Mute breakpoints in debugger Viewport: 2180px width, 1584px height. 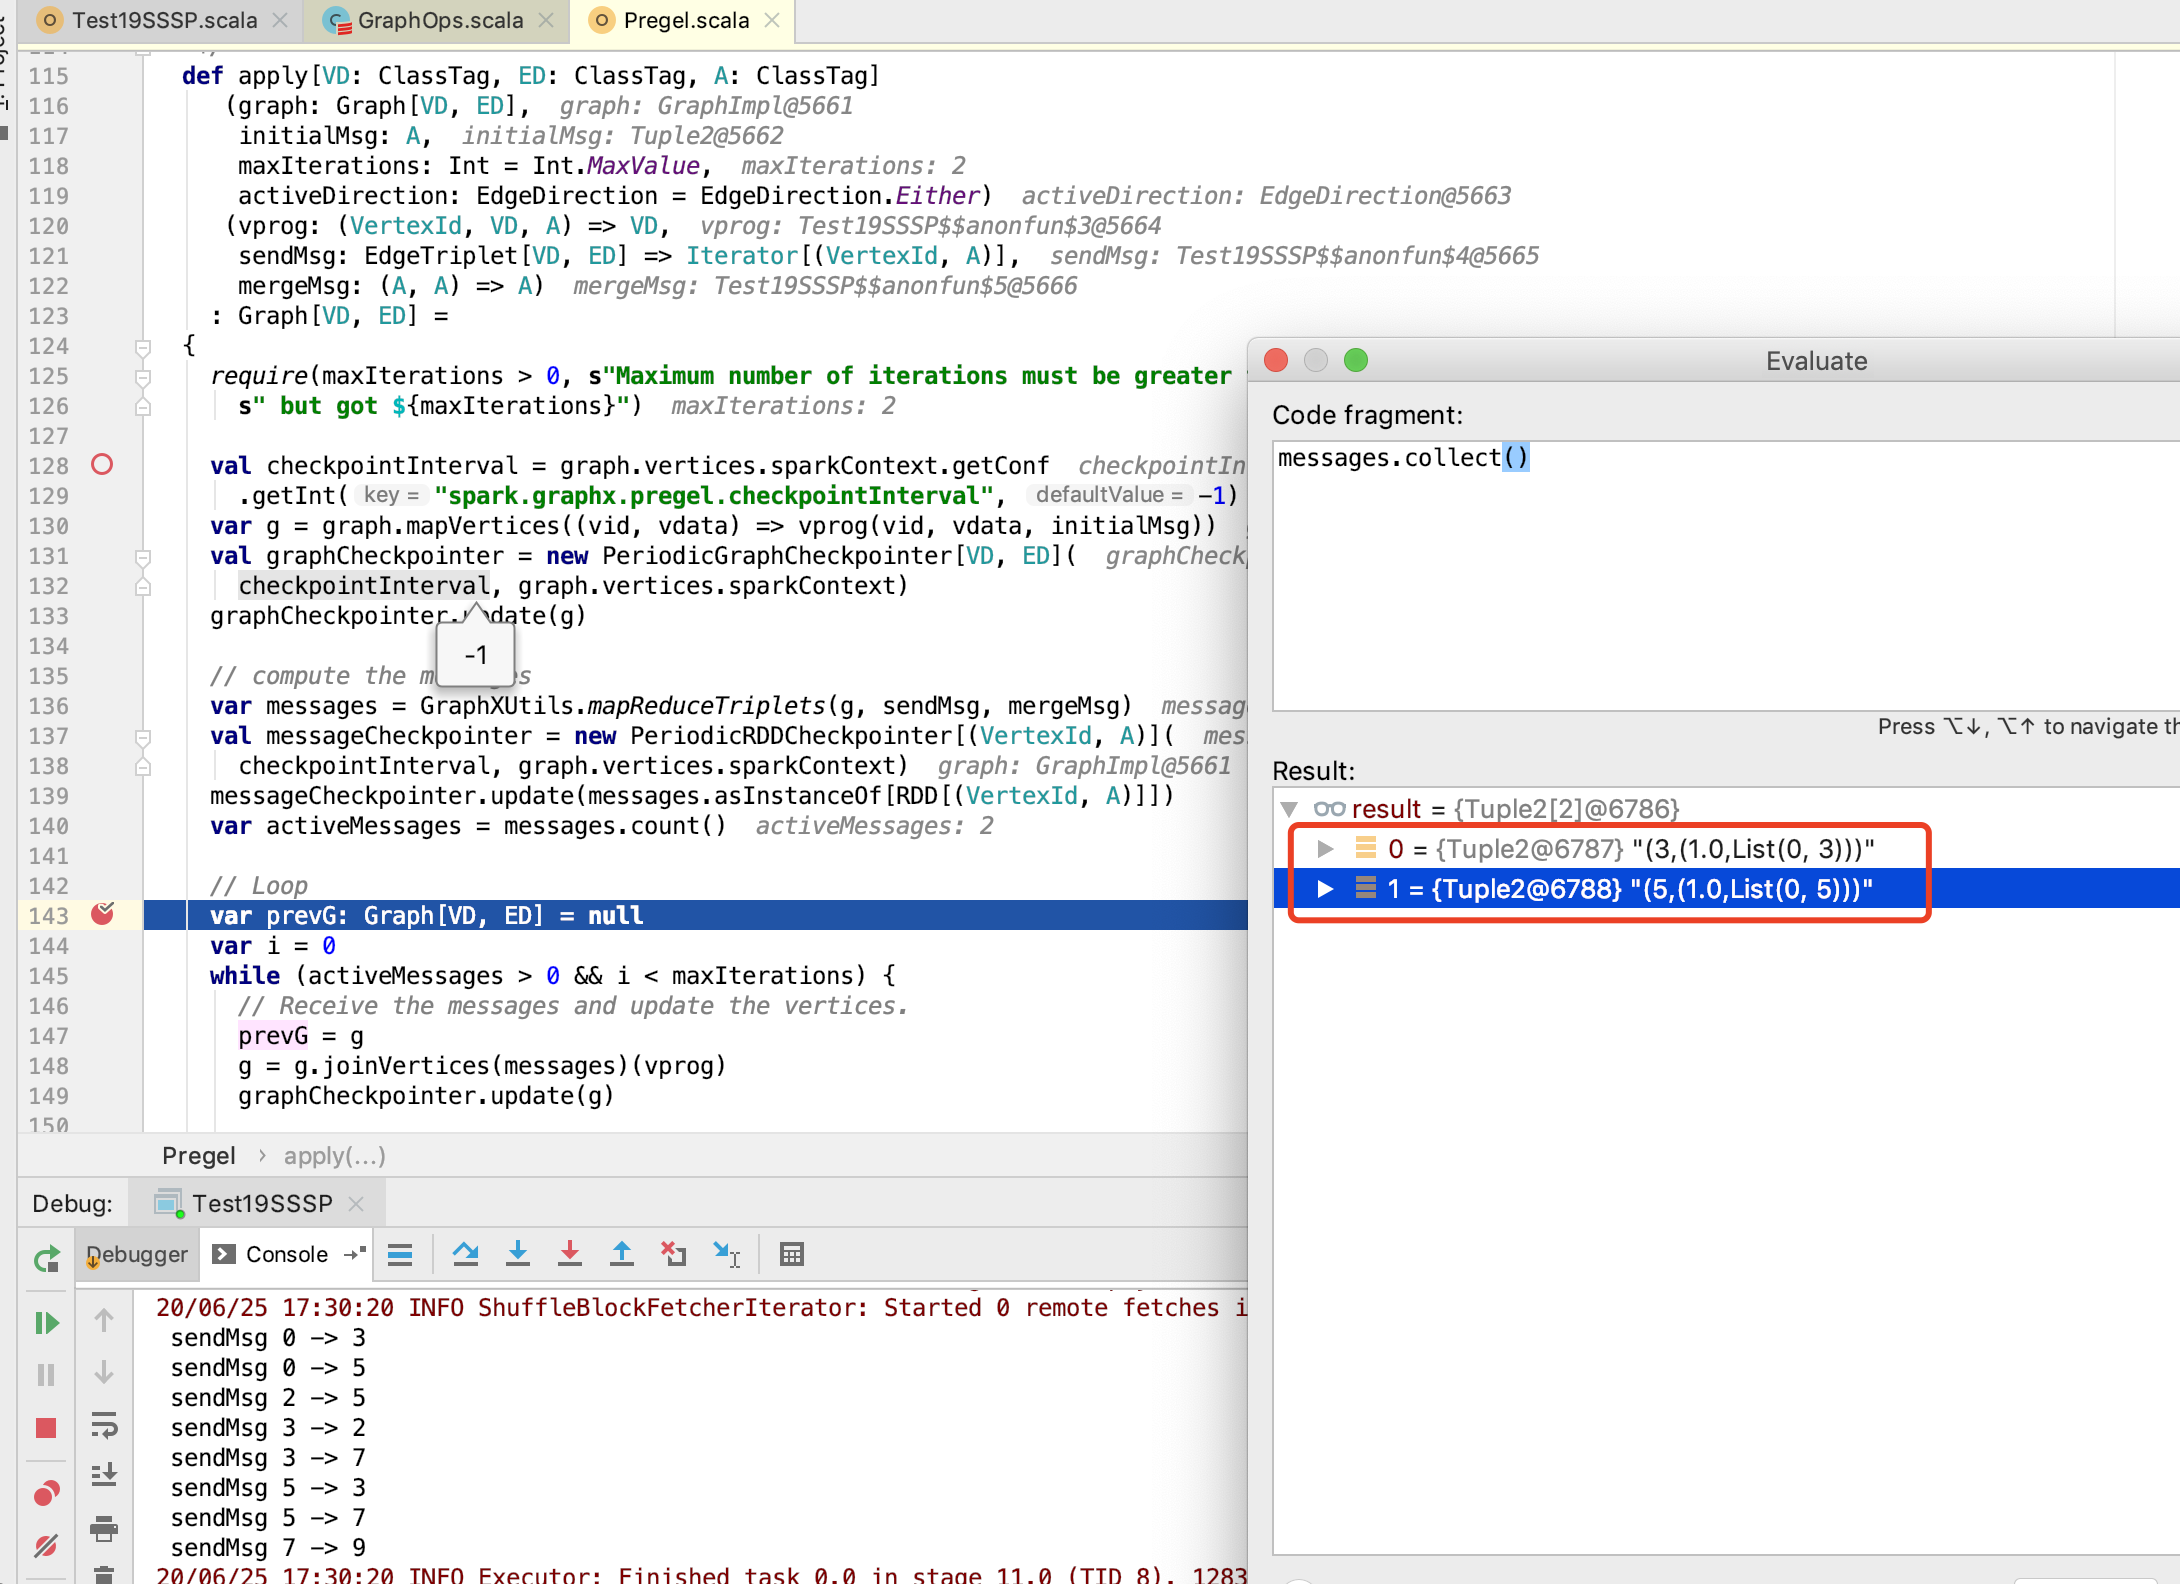coord(46,1546)
